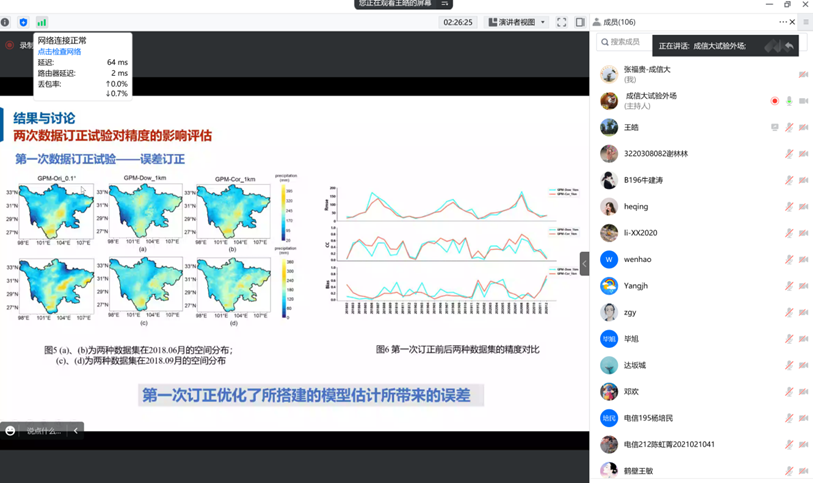The image size is (813, 483).
Task: Select member 王皓 in the list
Action: (631, 128)
